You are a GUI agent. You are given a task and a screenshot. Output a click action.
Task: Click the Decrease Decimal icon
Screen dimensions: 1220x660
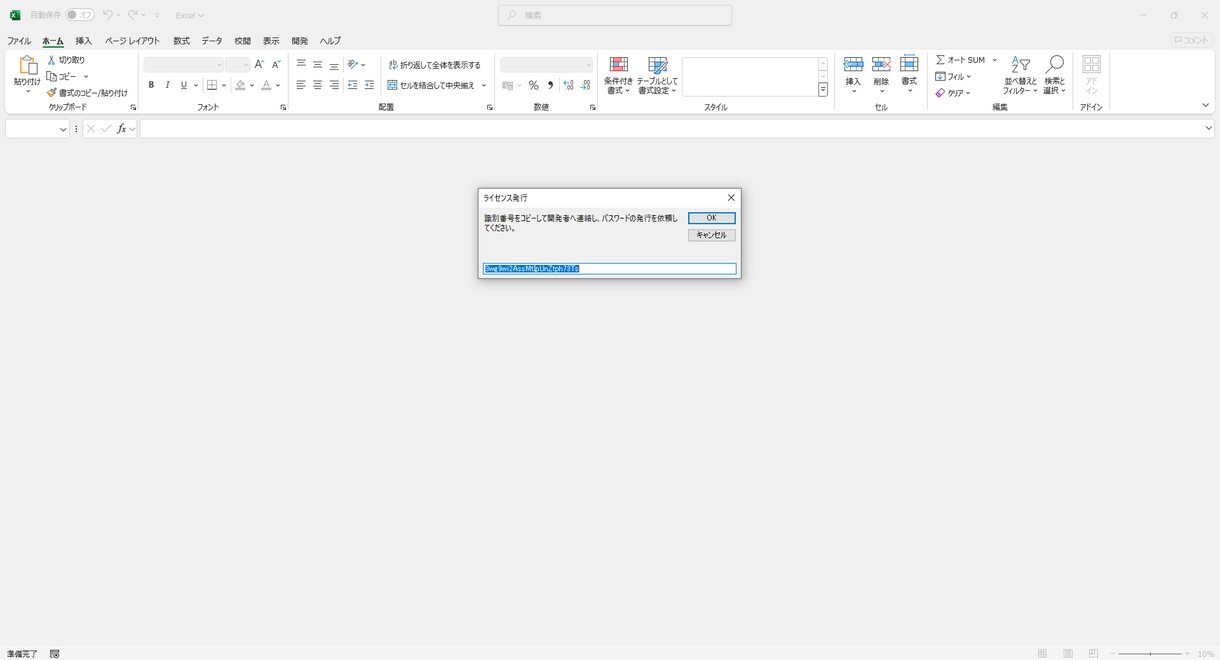click(x=585, y=86)
